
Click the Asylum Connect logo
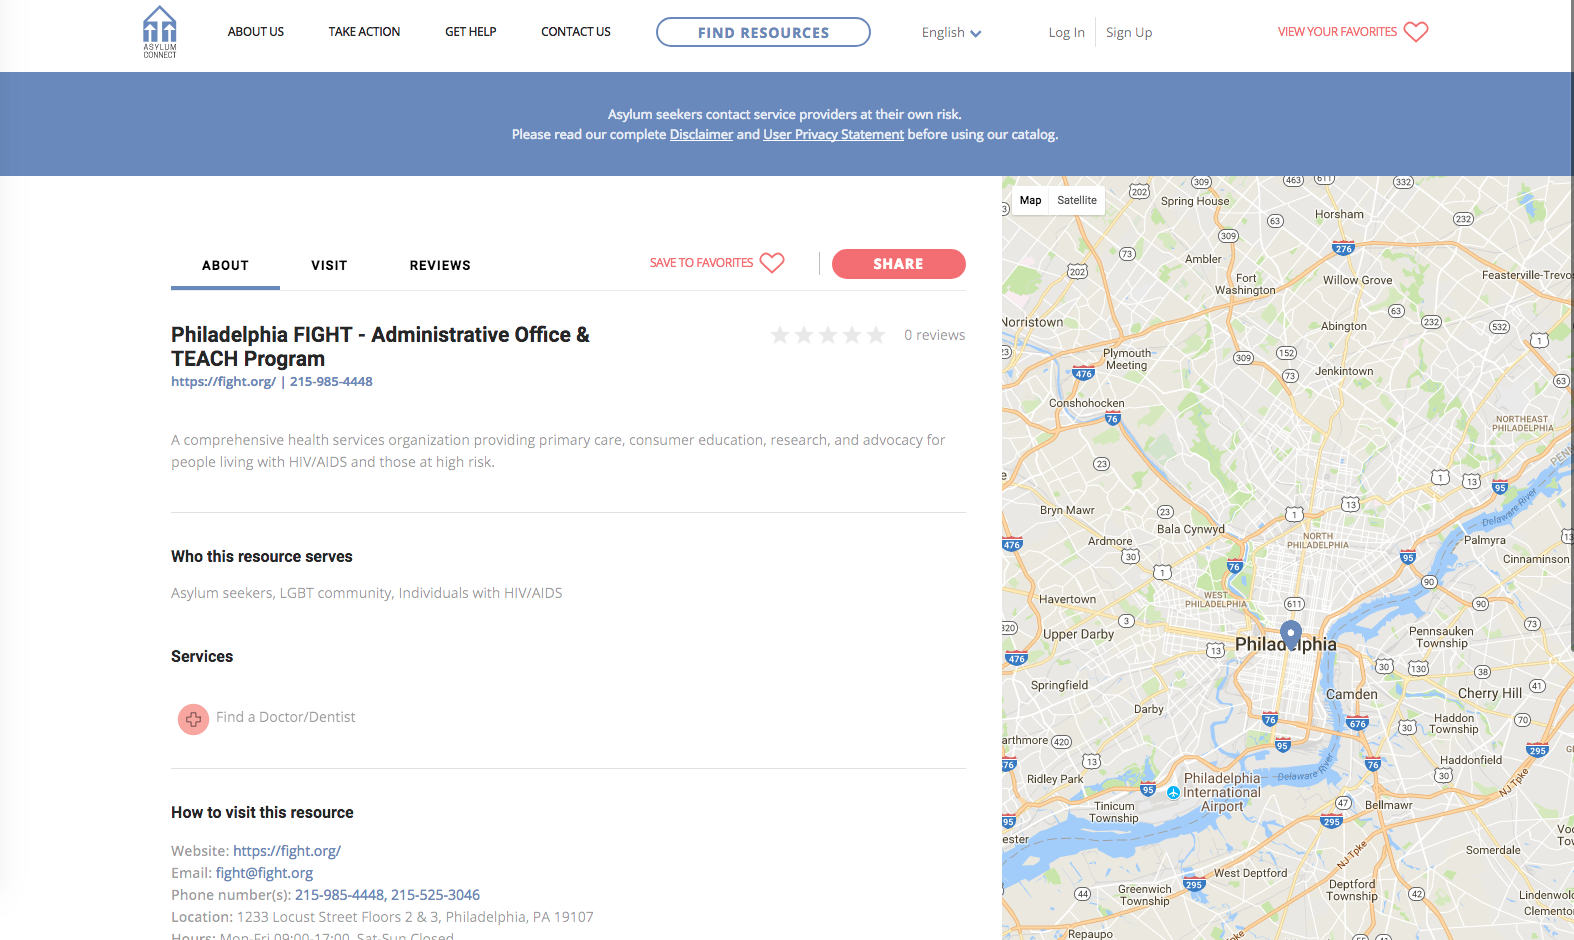(160, 32)
